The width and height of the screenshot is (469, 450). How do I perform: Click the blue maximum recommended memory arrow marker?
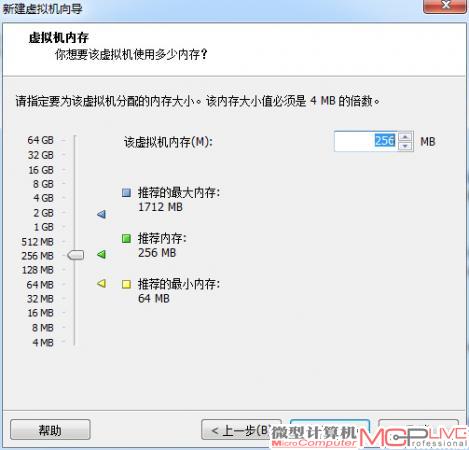tap(101, 214)
